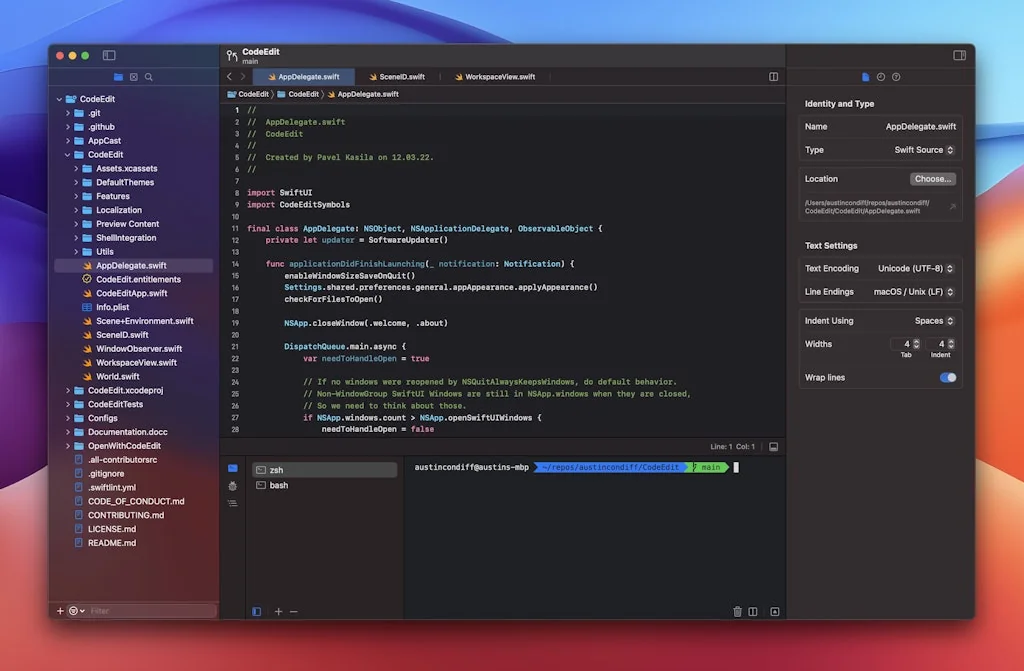
Task: Toggle the Wrap lines switch
Action: 947,378
